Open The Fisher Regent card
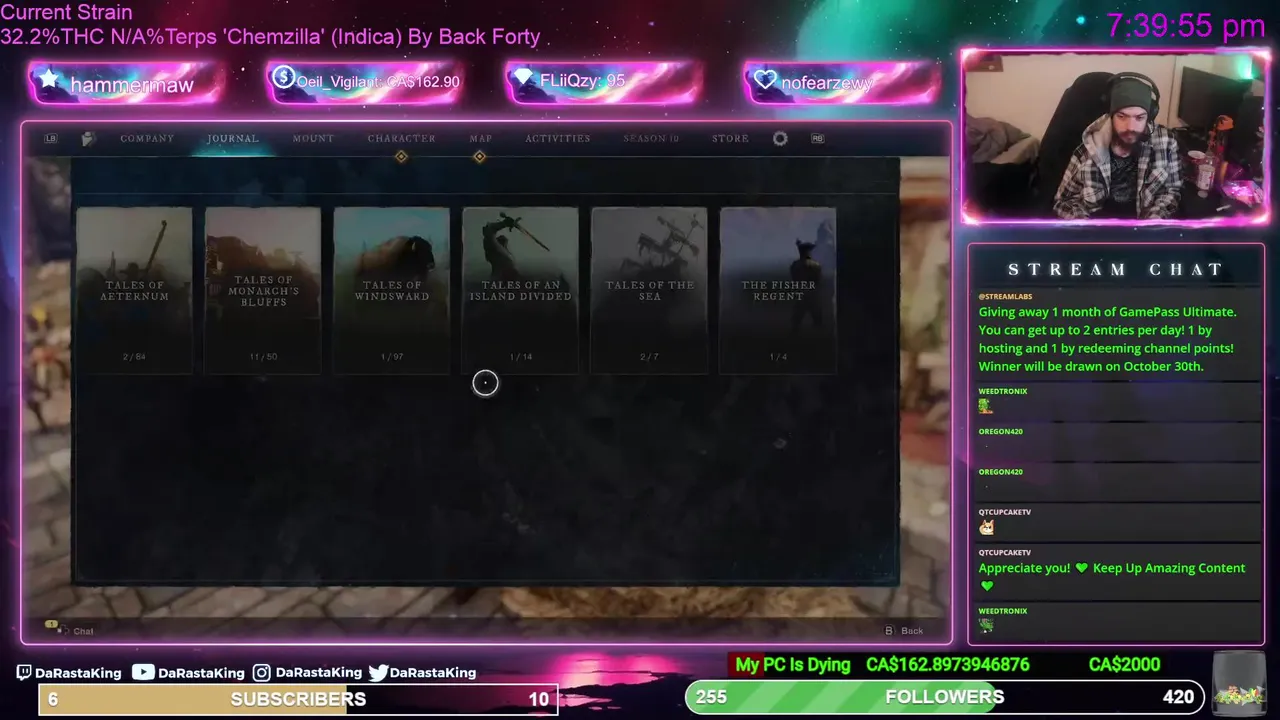Image resolution: width=1280 pixels, height=720 pixels. pos(778,290)
